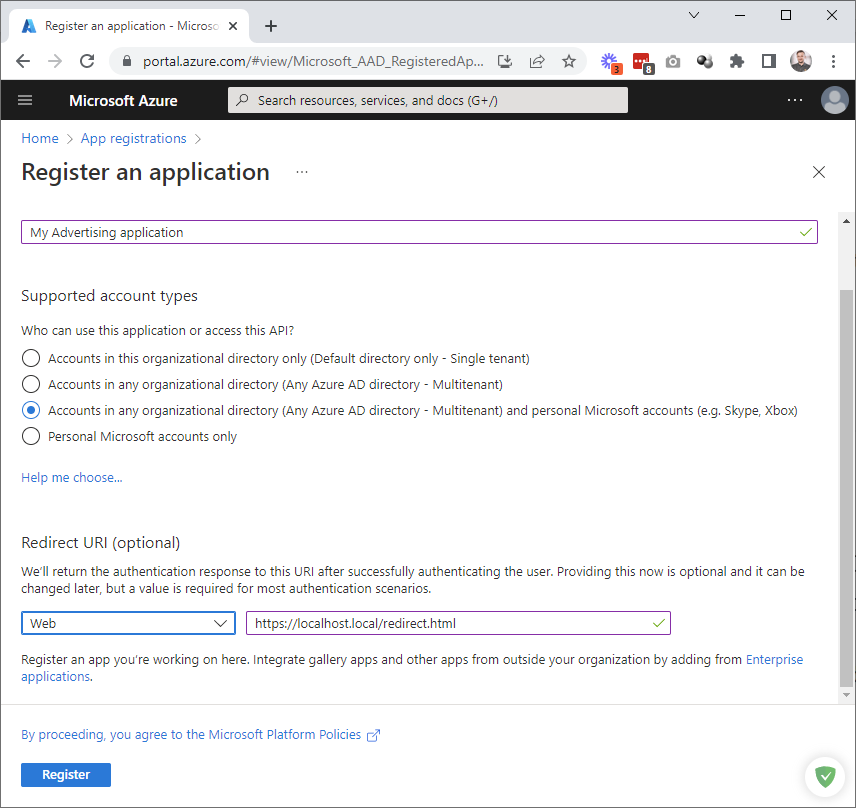Screen dimensions: 856x808
Task: Click the Register button
Action: pos(66,775)
